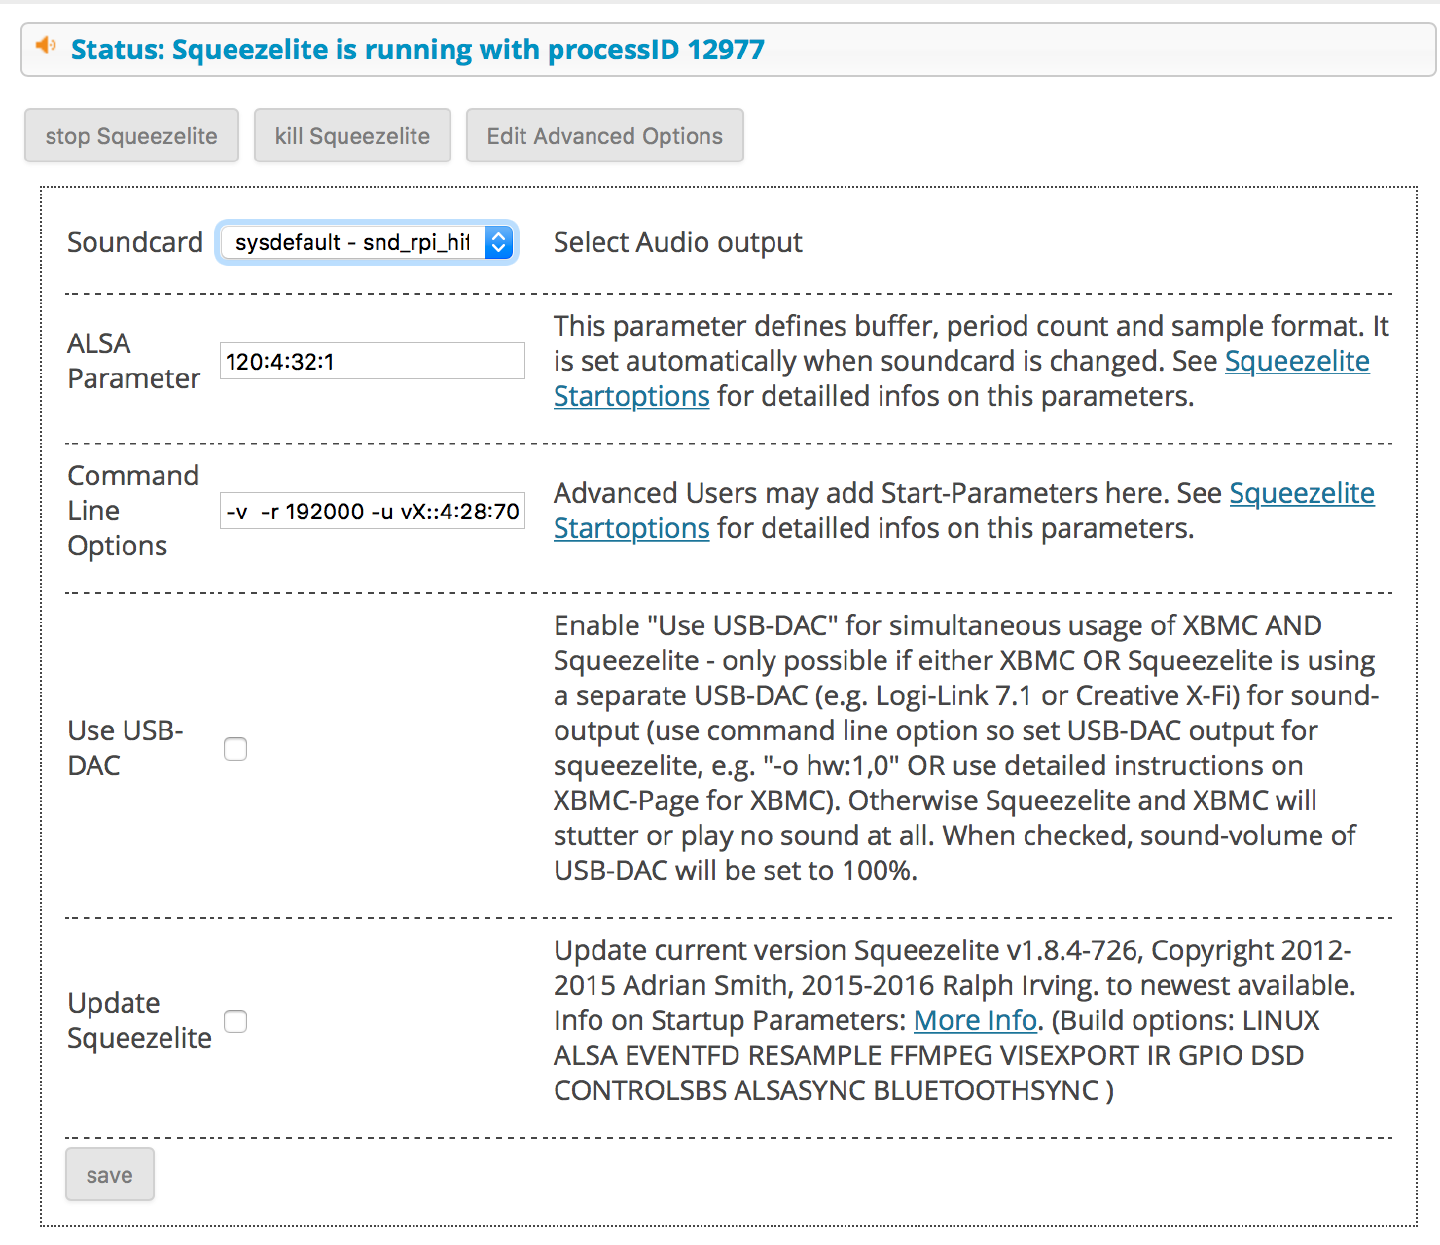Image resolution: width=1440 pixels, height=1245 pixels.
Task: Click the Select Audio output text
Action: pos(678,242)
